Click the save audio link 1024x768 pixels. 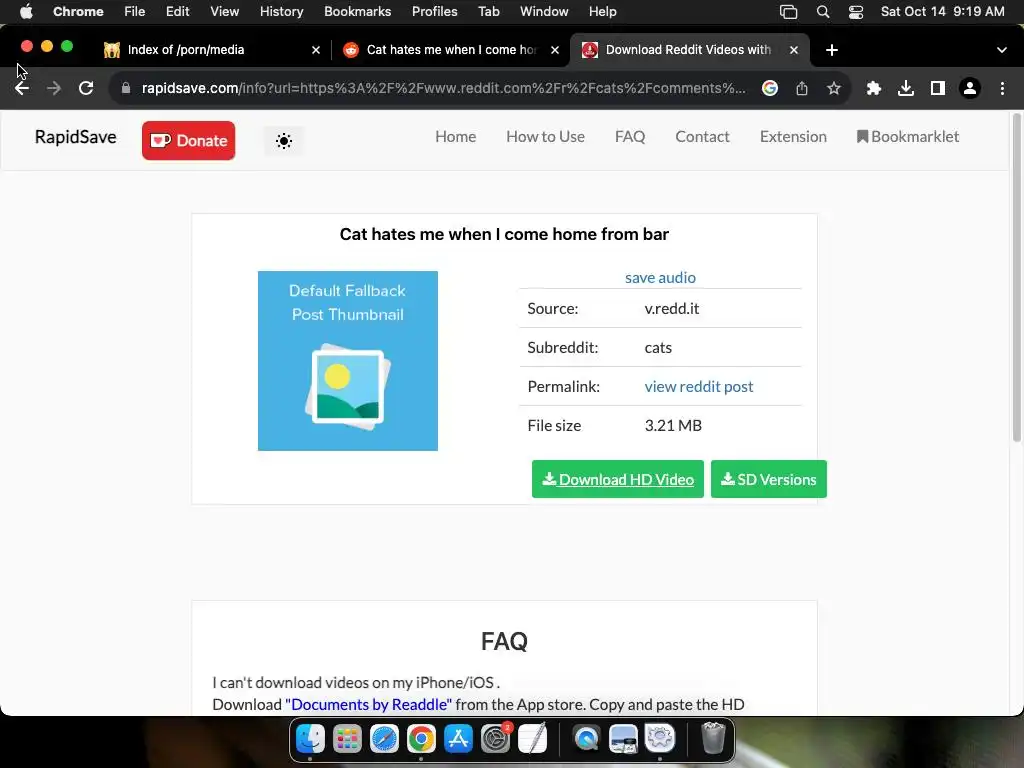(660, 278)
